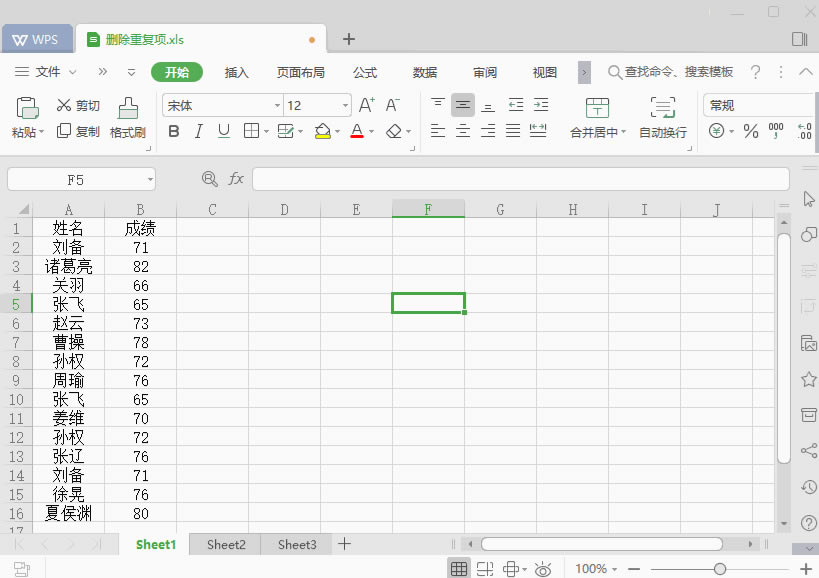Switch to the Sheet2 worksheet tab
The width and height of the screenshot is (819, 578).
(x=224, y=544)
